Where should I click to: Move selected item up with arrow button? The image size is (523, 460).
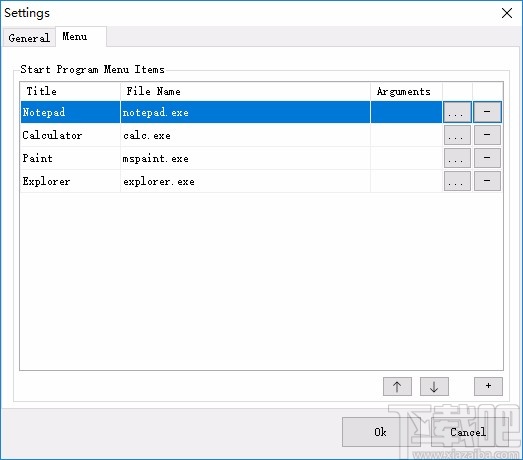(x=397, y=387)
